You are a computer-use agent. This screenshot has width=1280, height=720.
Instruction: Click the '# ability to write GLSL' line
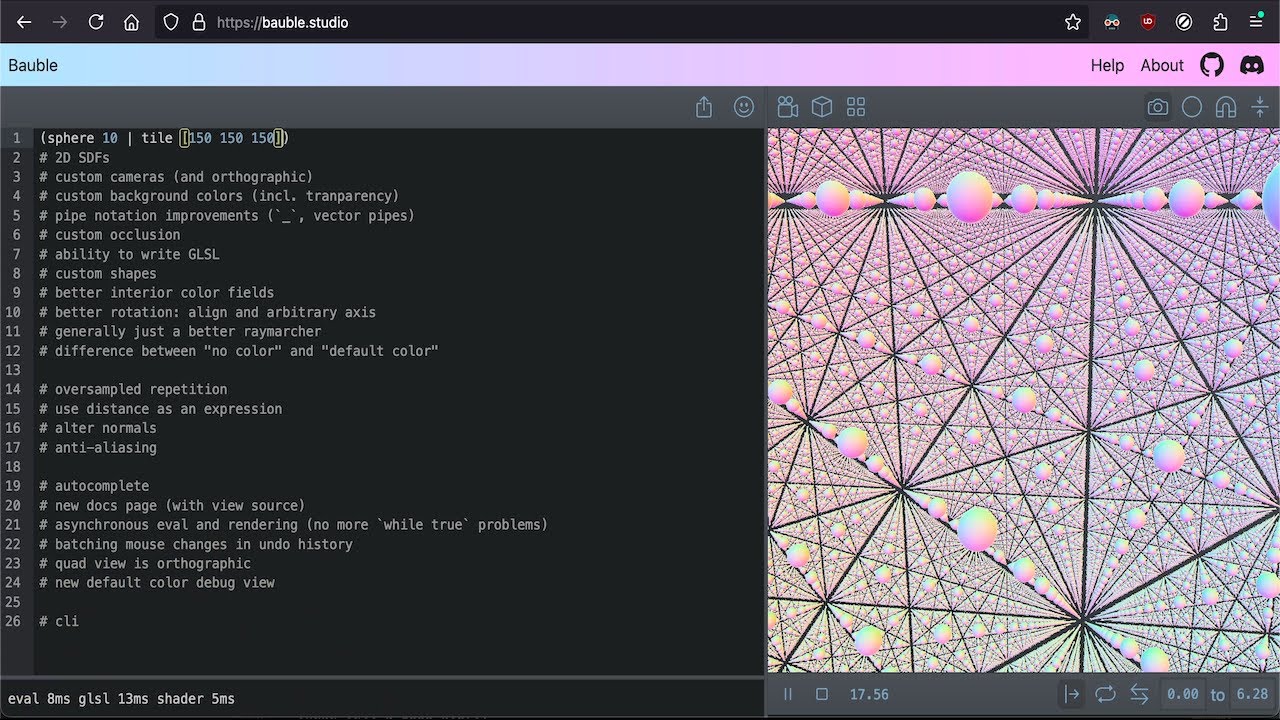[130, 254]
